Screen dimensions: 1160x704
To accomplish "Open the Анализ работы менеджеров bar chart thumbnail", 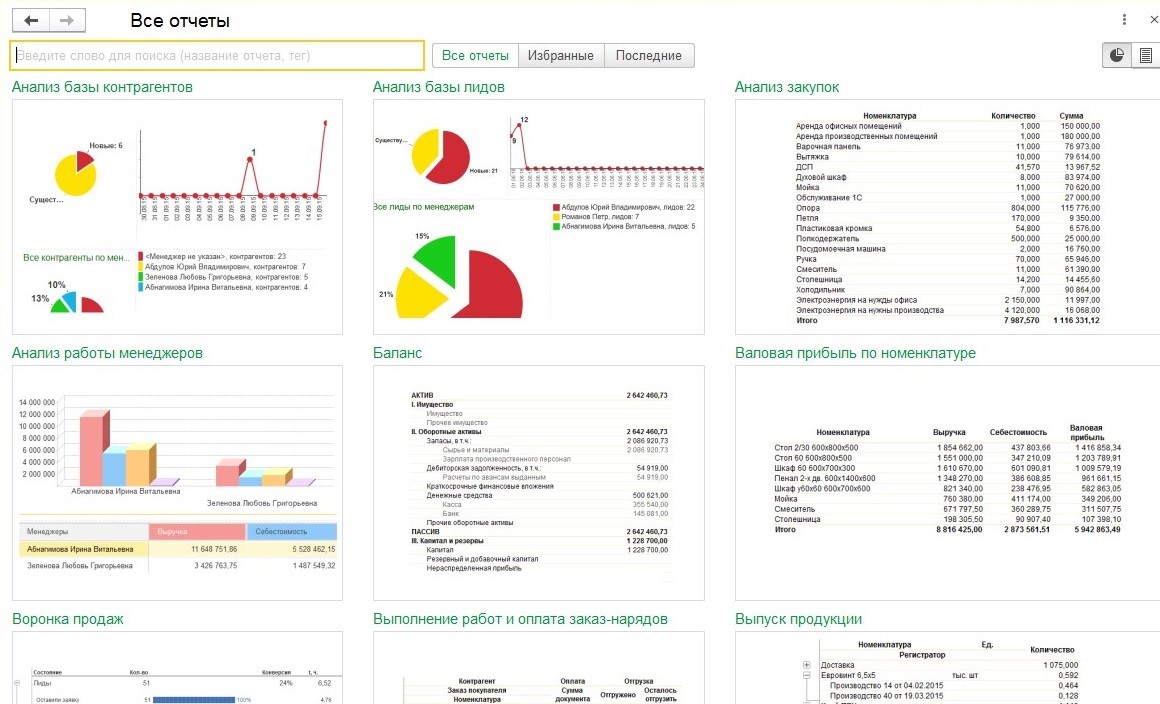I will tap(177, 483).
